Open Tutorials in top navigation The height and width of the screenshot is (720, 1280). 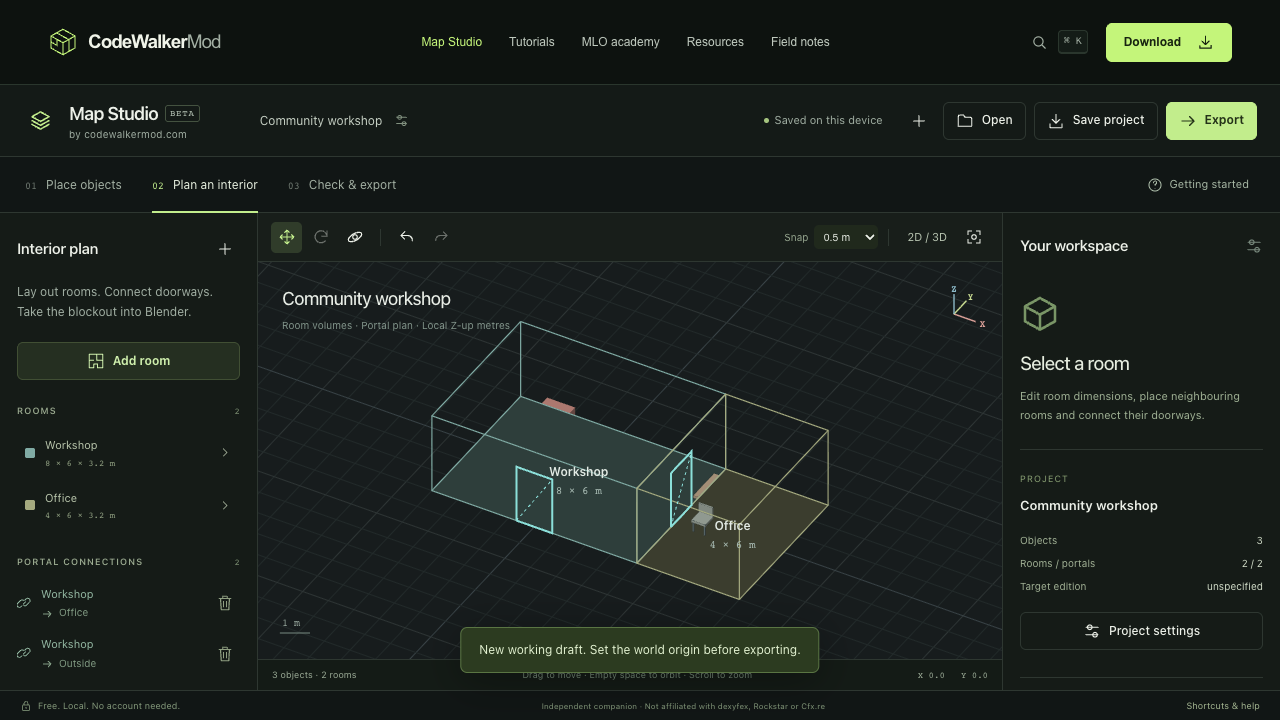coord(532,42)
